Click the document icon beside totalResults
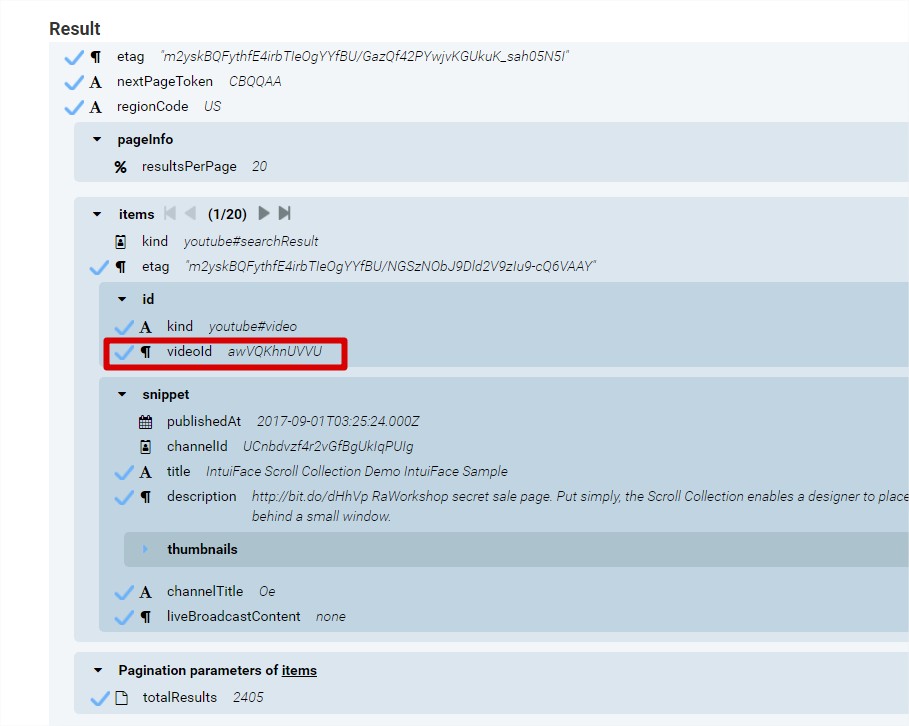Viewport: 909px width, 726px height. coord(121,698)
